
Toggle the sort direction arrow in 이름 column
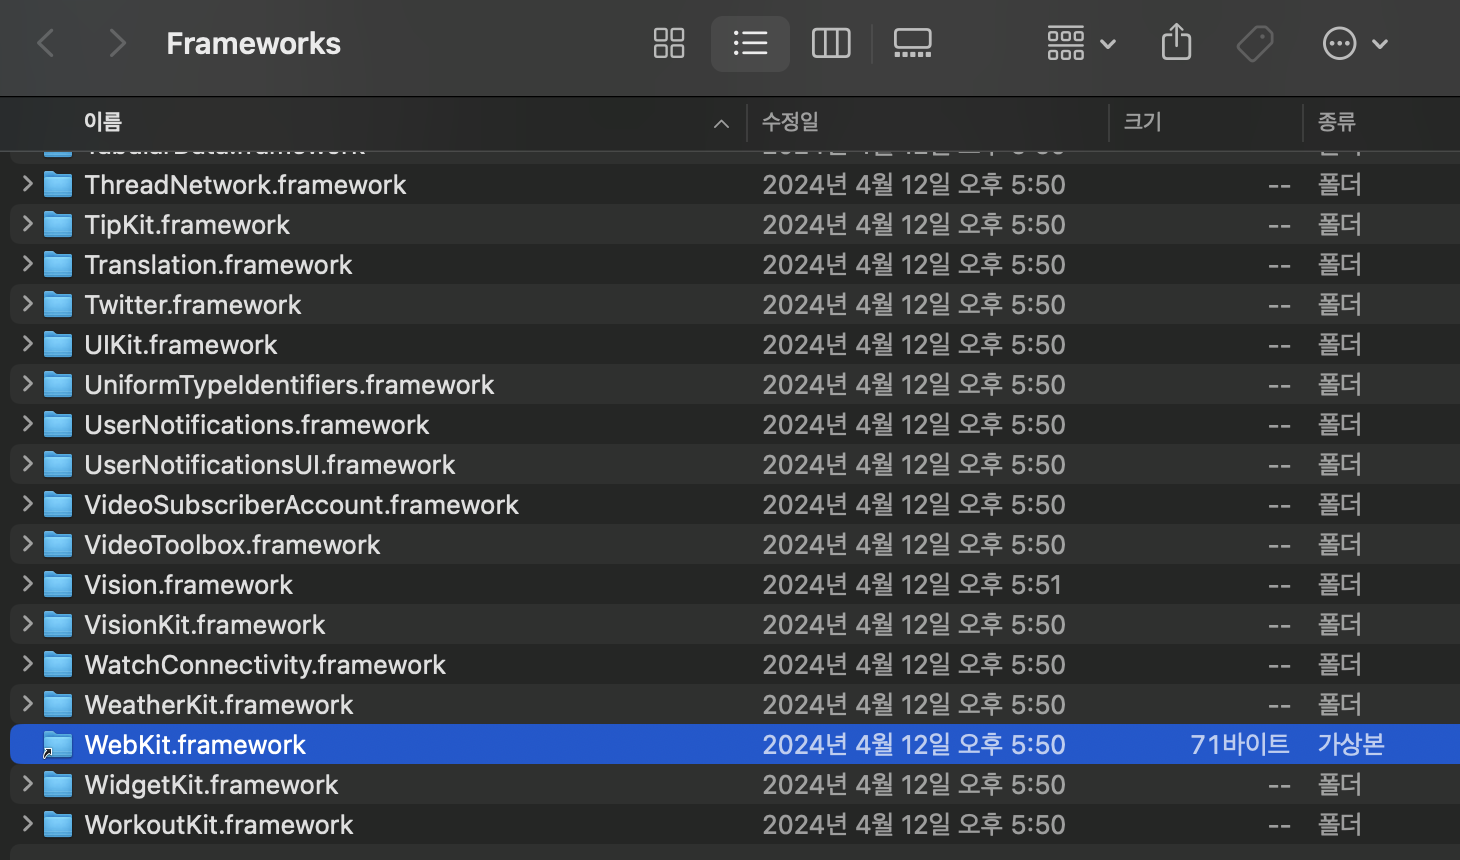click(x=721, y=124)
